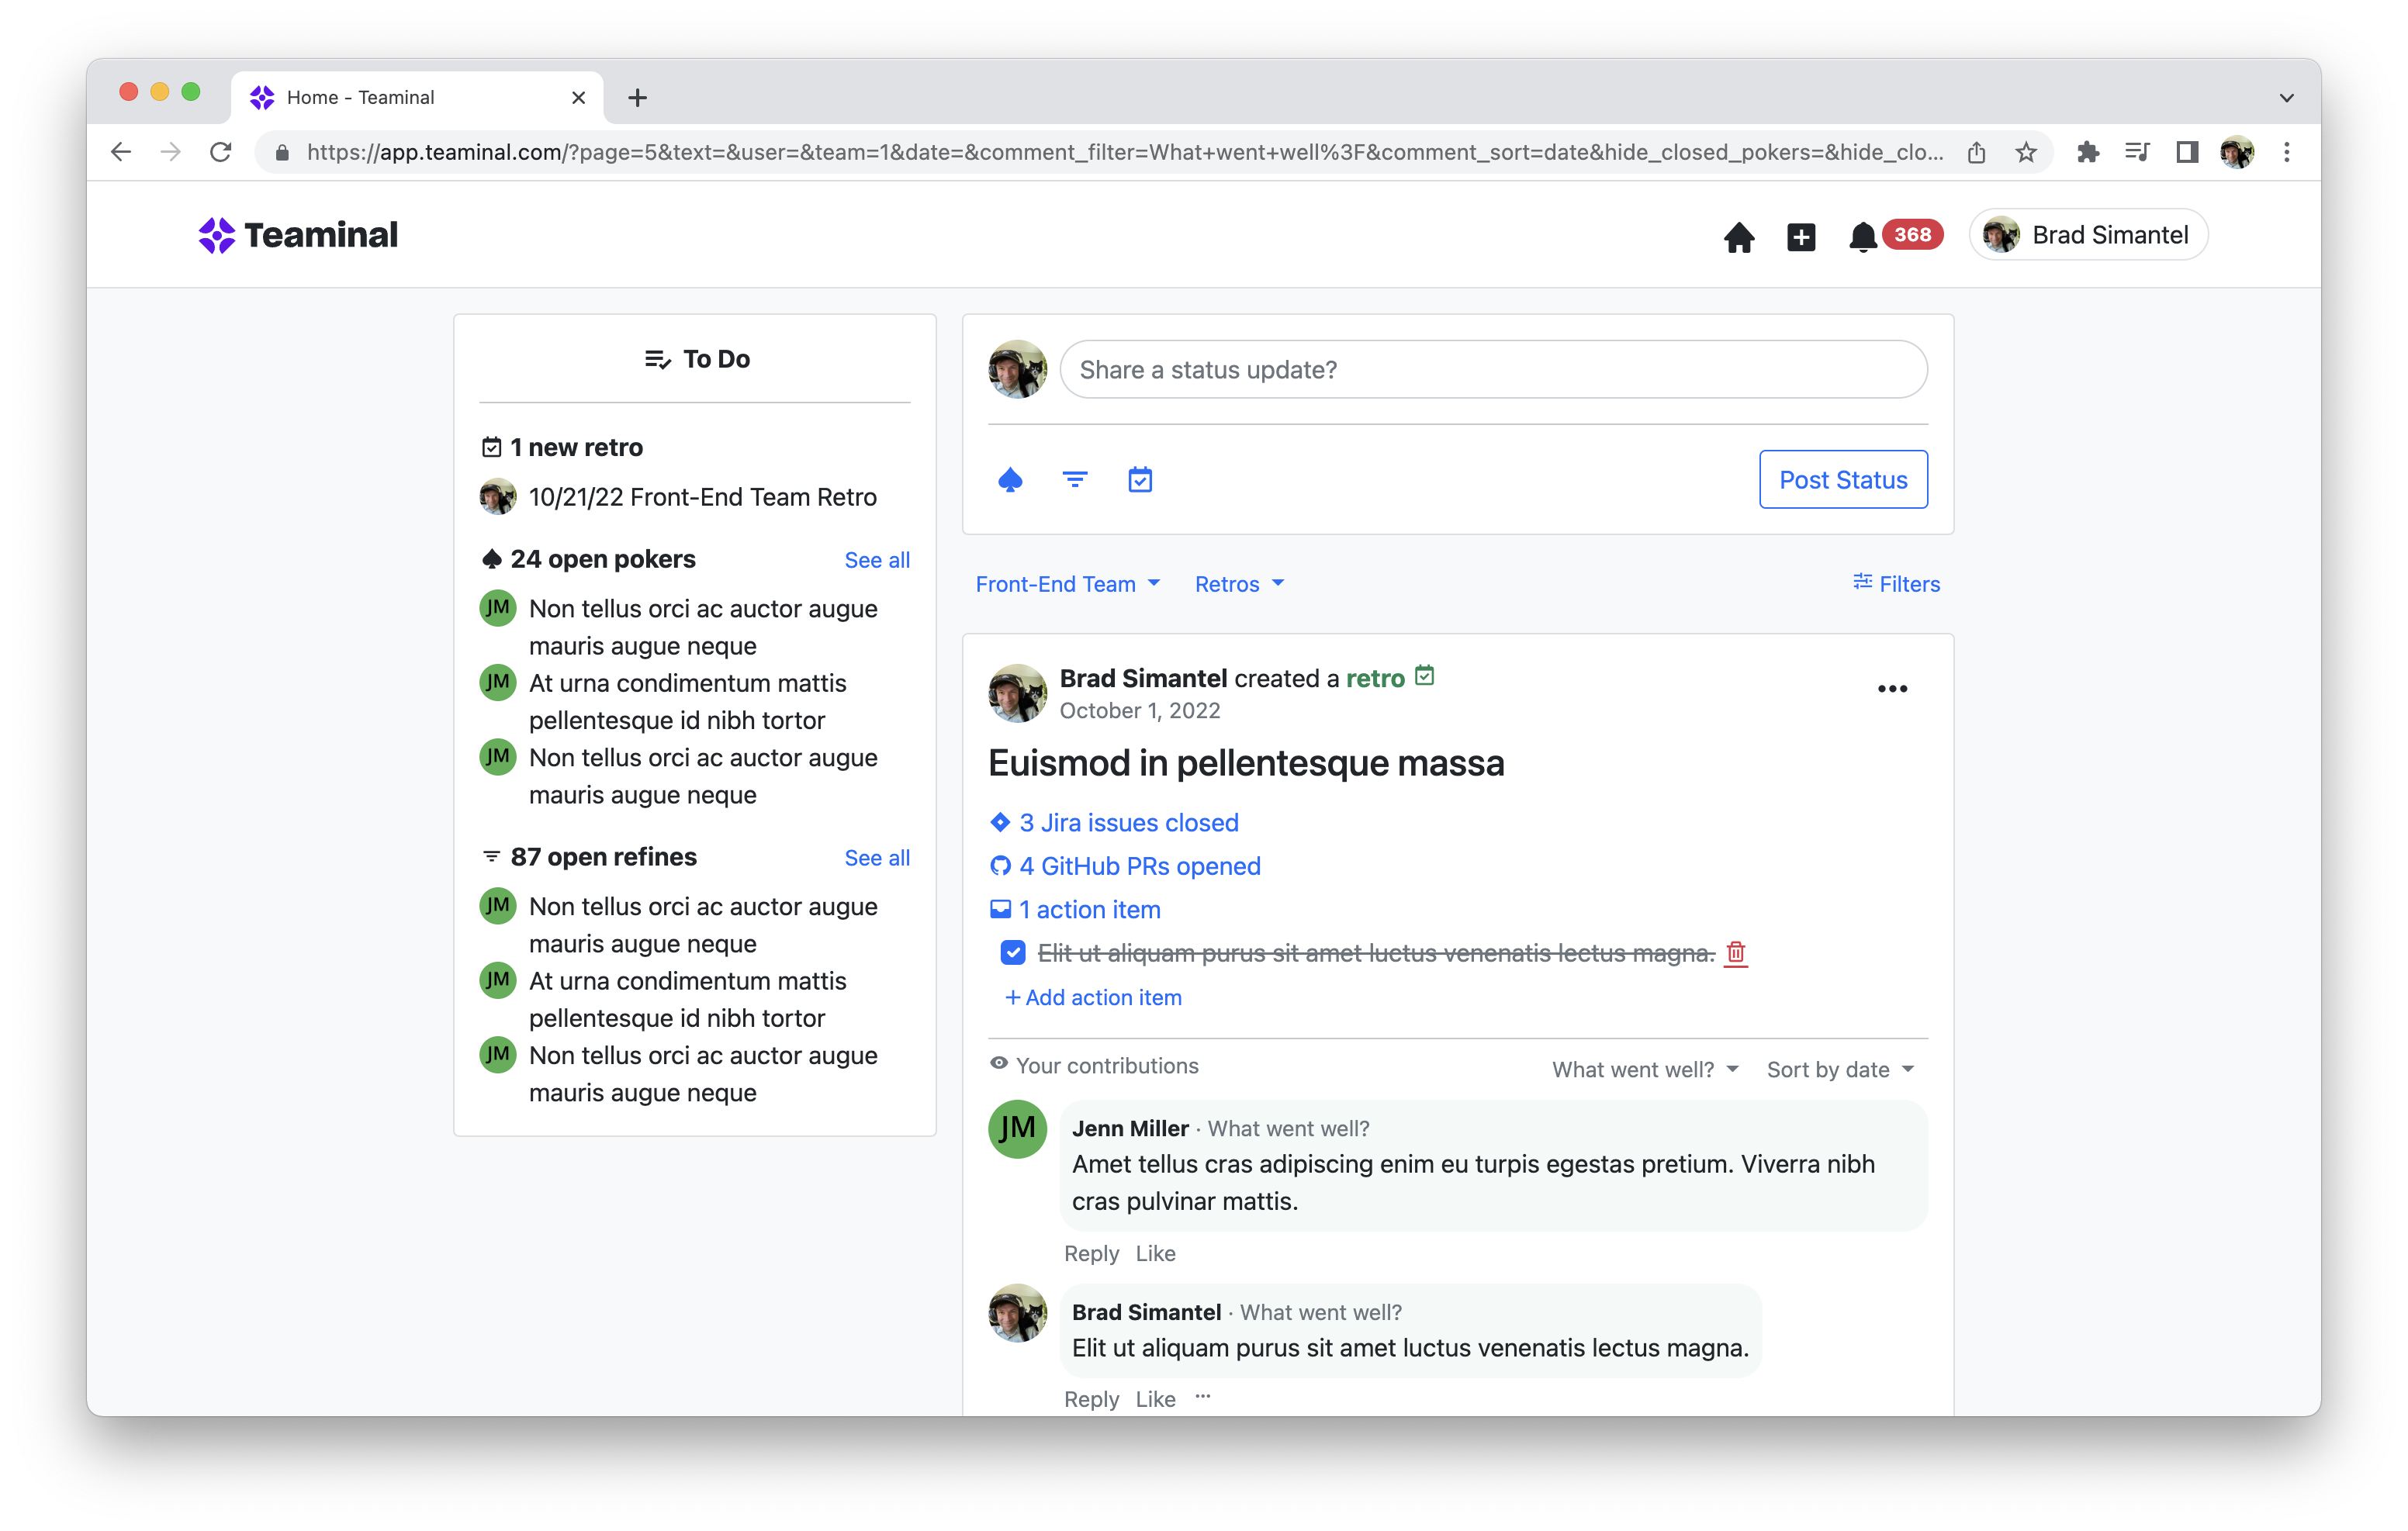Click the home icon in header
2408x1531 pixels.
tap(1738, 237)
